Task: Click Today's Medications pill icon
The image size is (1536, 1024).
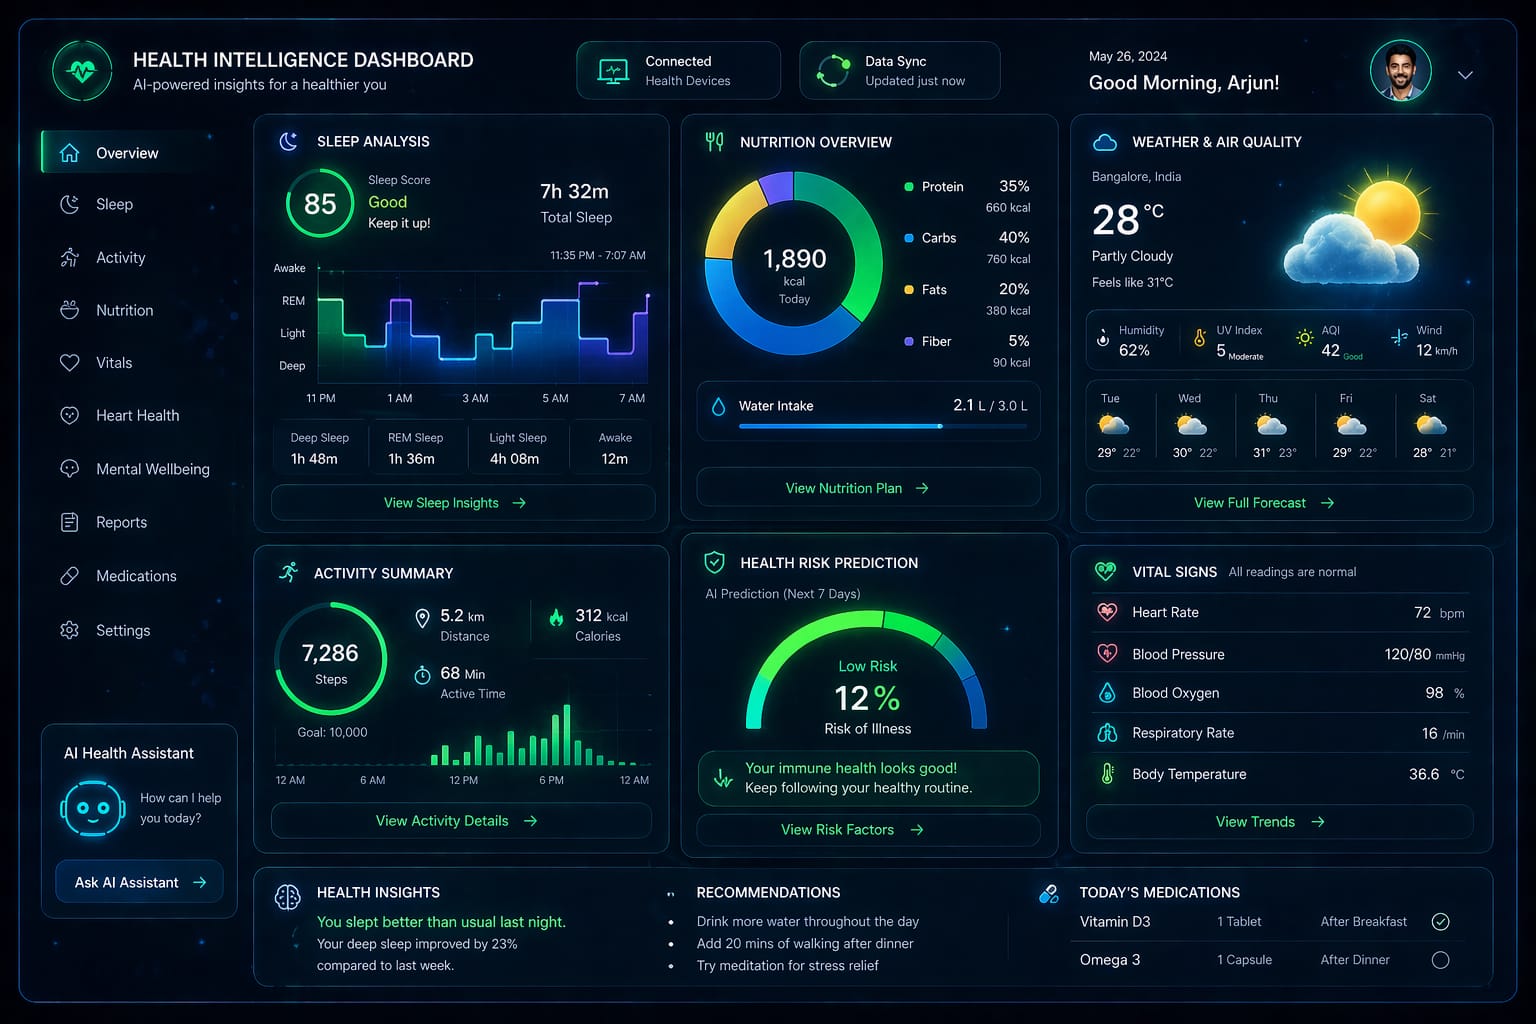Action: (1049, 893)
